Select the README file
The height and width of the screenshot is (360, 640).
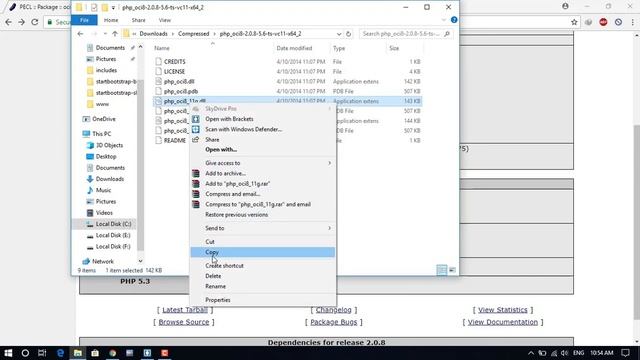(175, 140)
